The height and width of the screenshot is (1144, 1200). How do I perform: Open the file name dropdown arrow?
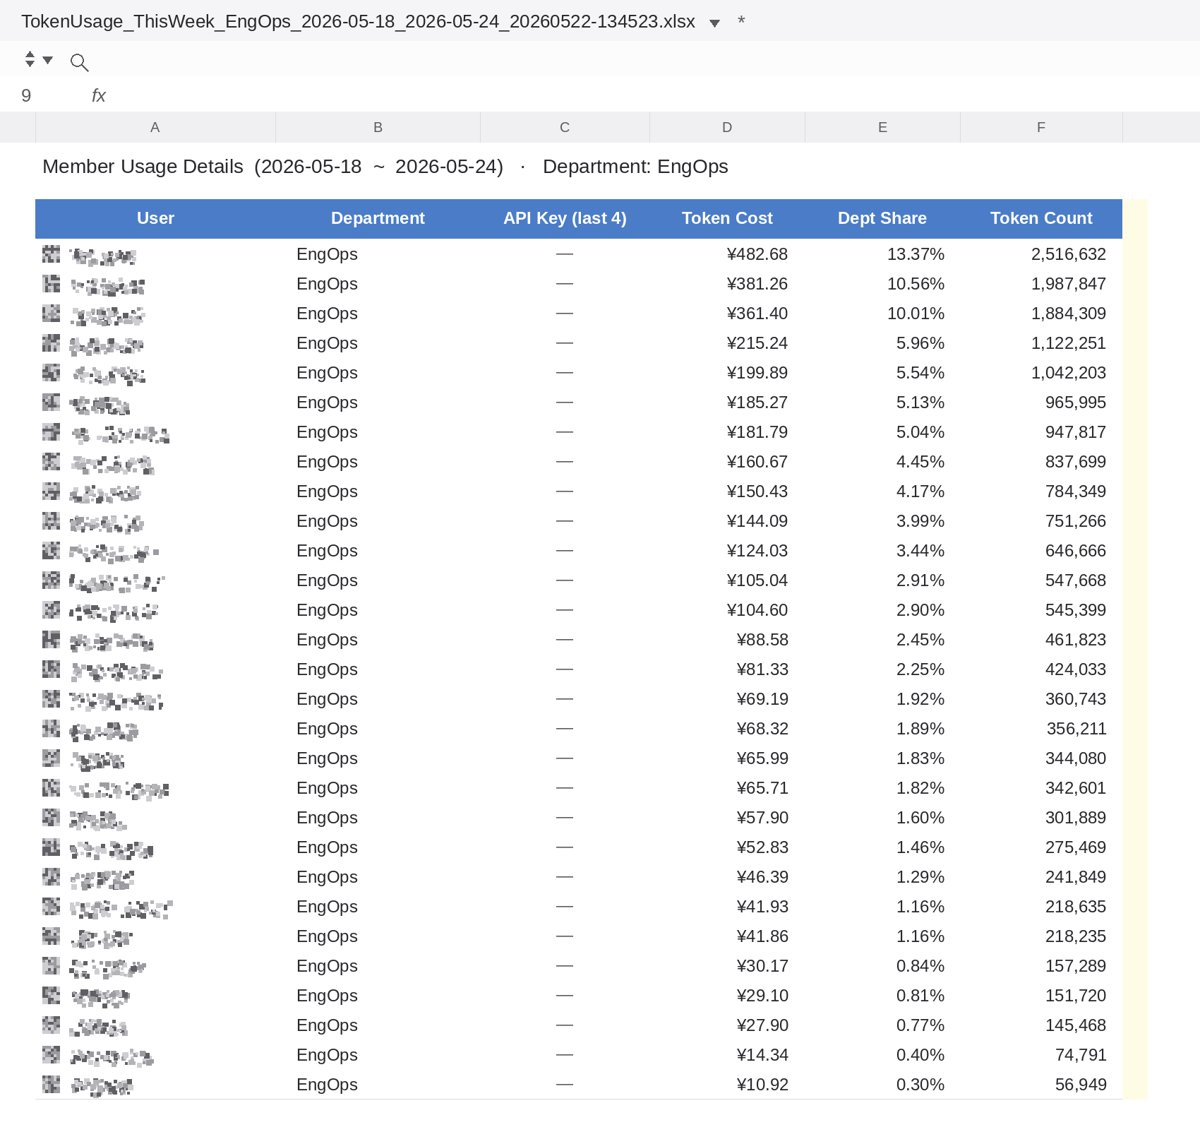tap(714, 23)
